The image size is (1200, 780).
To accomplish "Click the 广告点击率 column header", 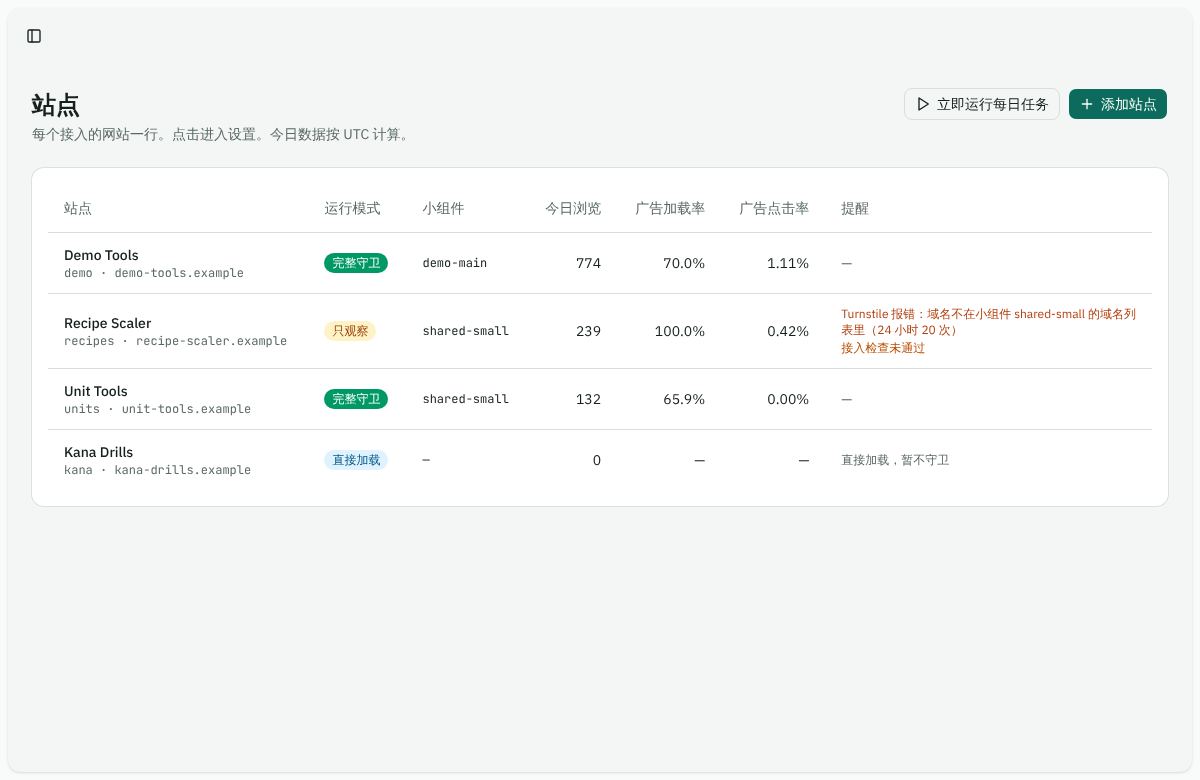I will [774, 208].
